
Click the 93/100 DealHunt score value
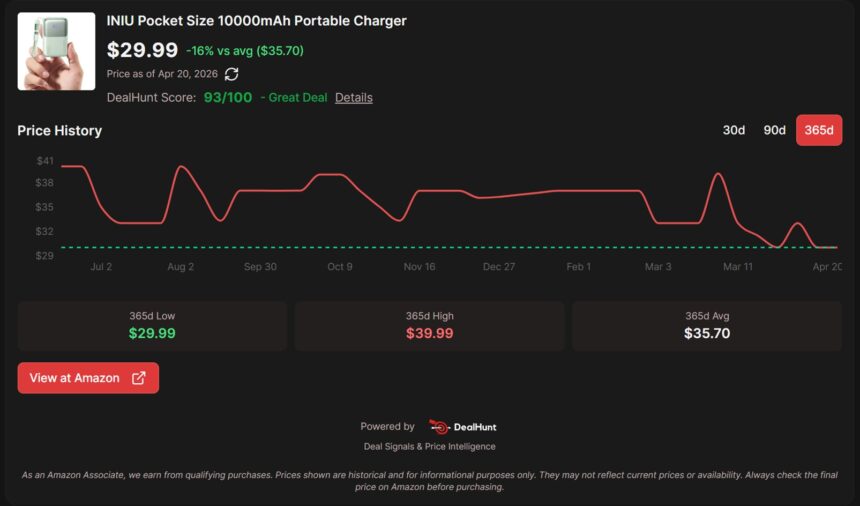[228, 98]
